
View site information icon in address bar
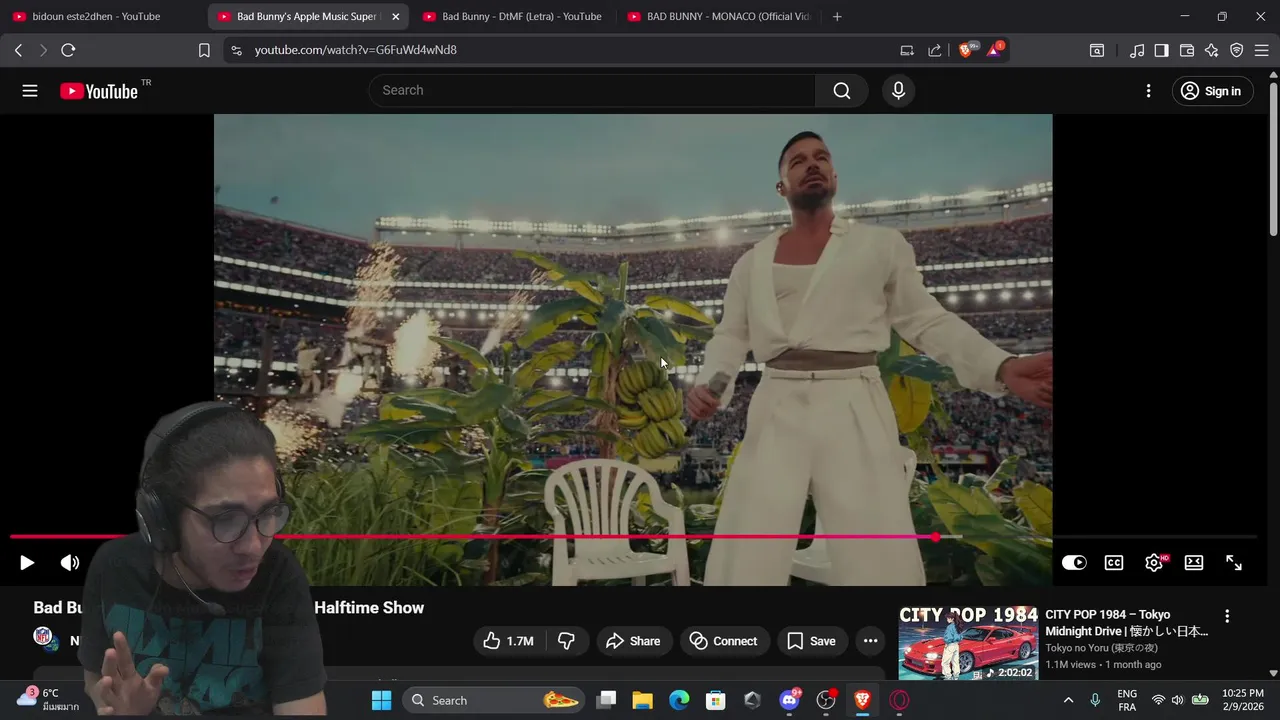click(236, 50)
